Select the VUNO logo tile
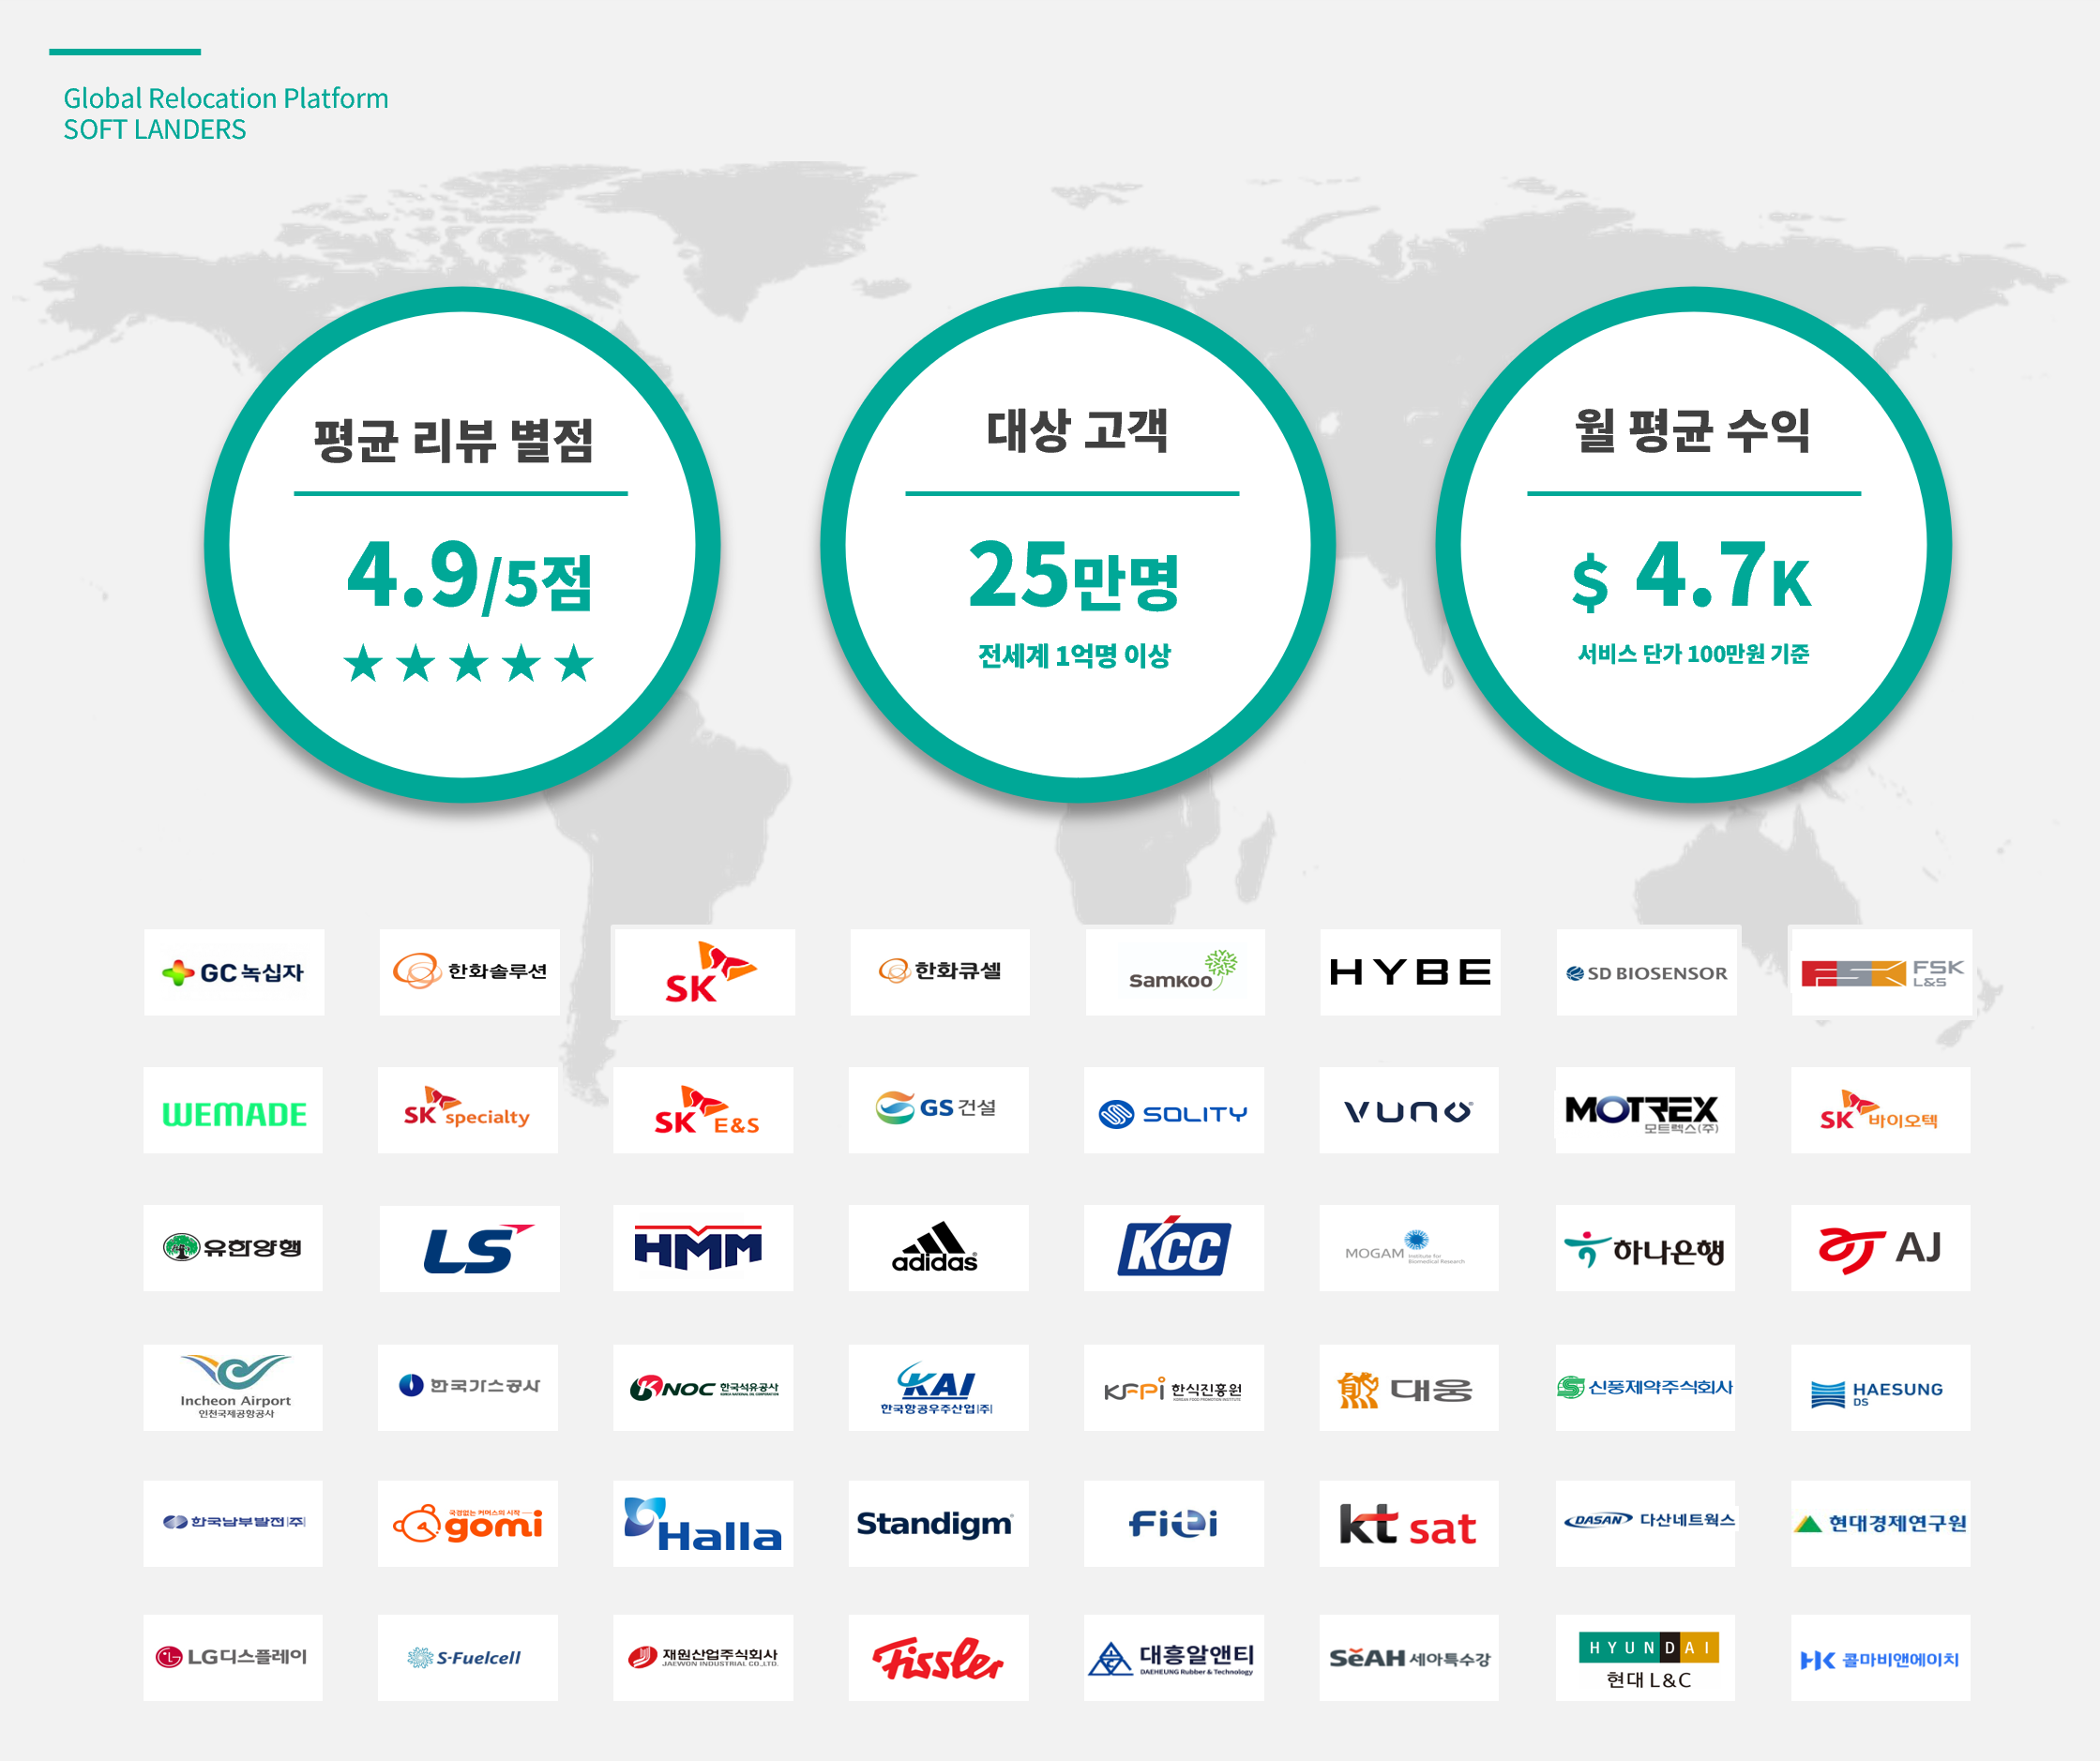The image size is (2100, 1761). 1409,1110
